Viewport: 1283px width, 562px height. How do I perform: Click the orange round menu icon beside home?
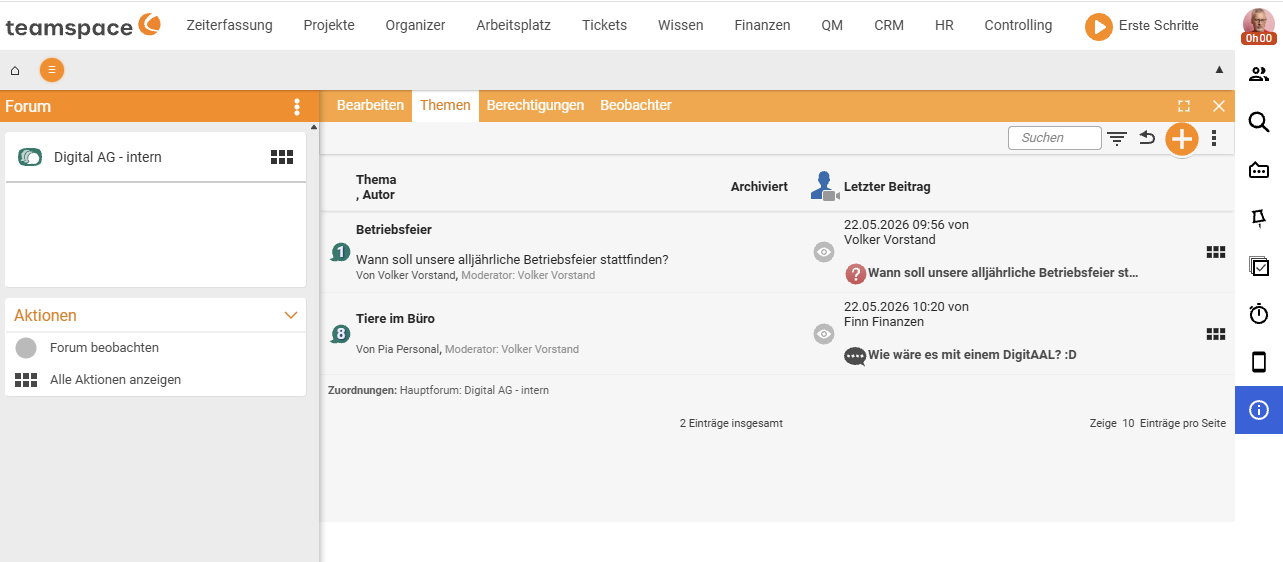coord(52,70)
